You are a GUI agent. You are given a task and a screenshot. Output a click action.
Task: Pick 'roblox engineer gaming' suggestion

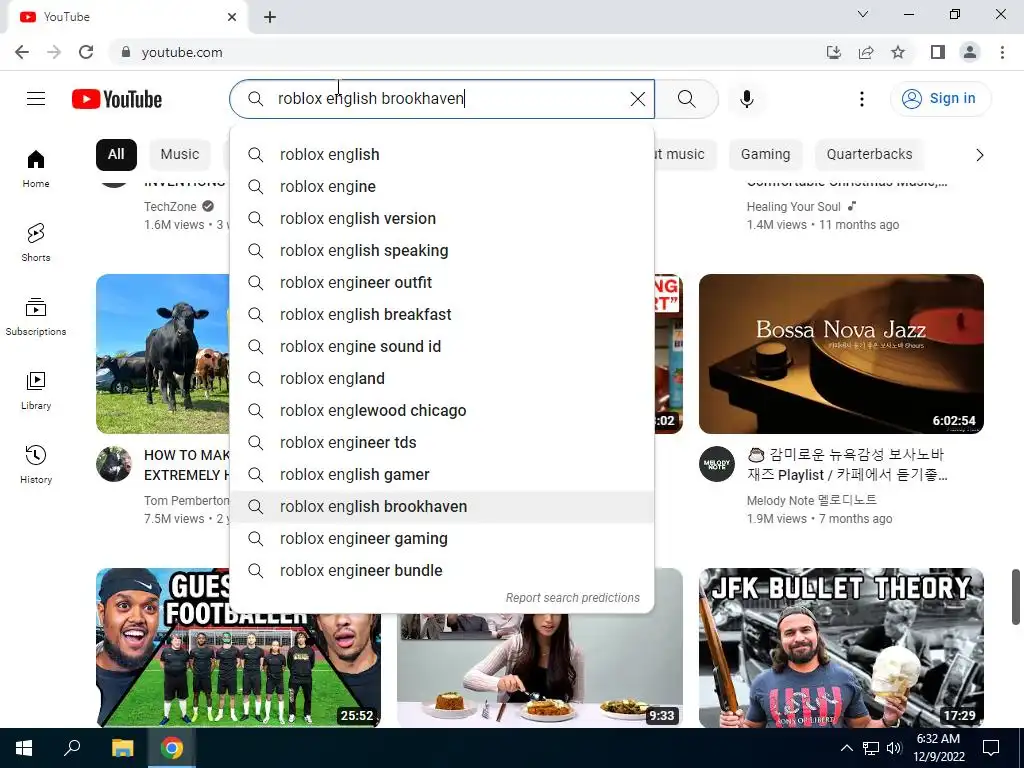click(x=442, y=539)
